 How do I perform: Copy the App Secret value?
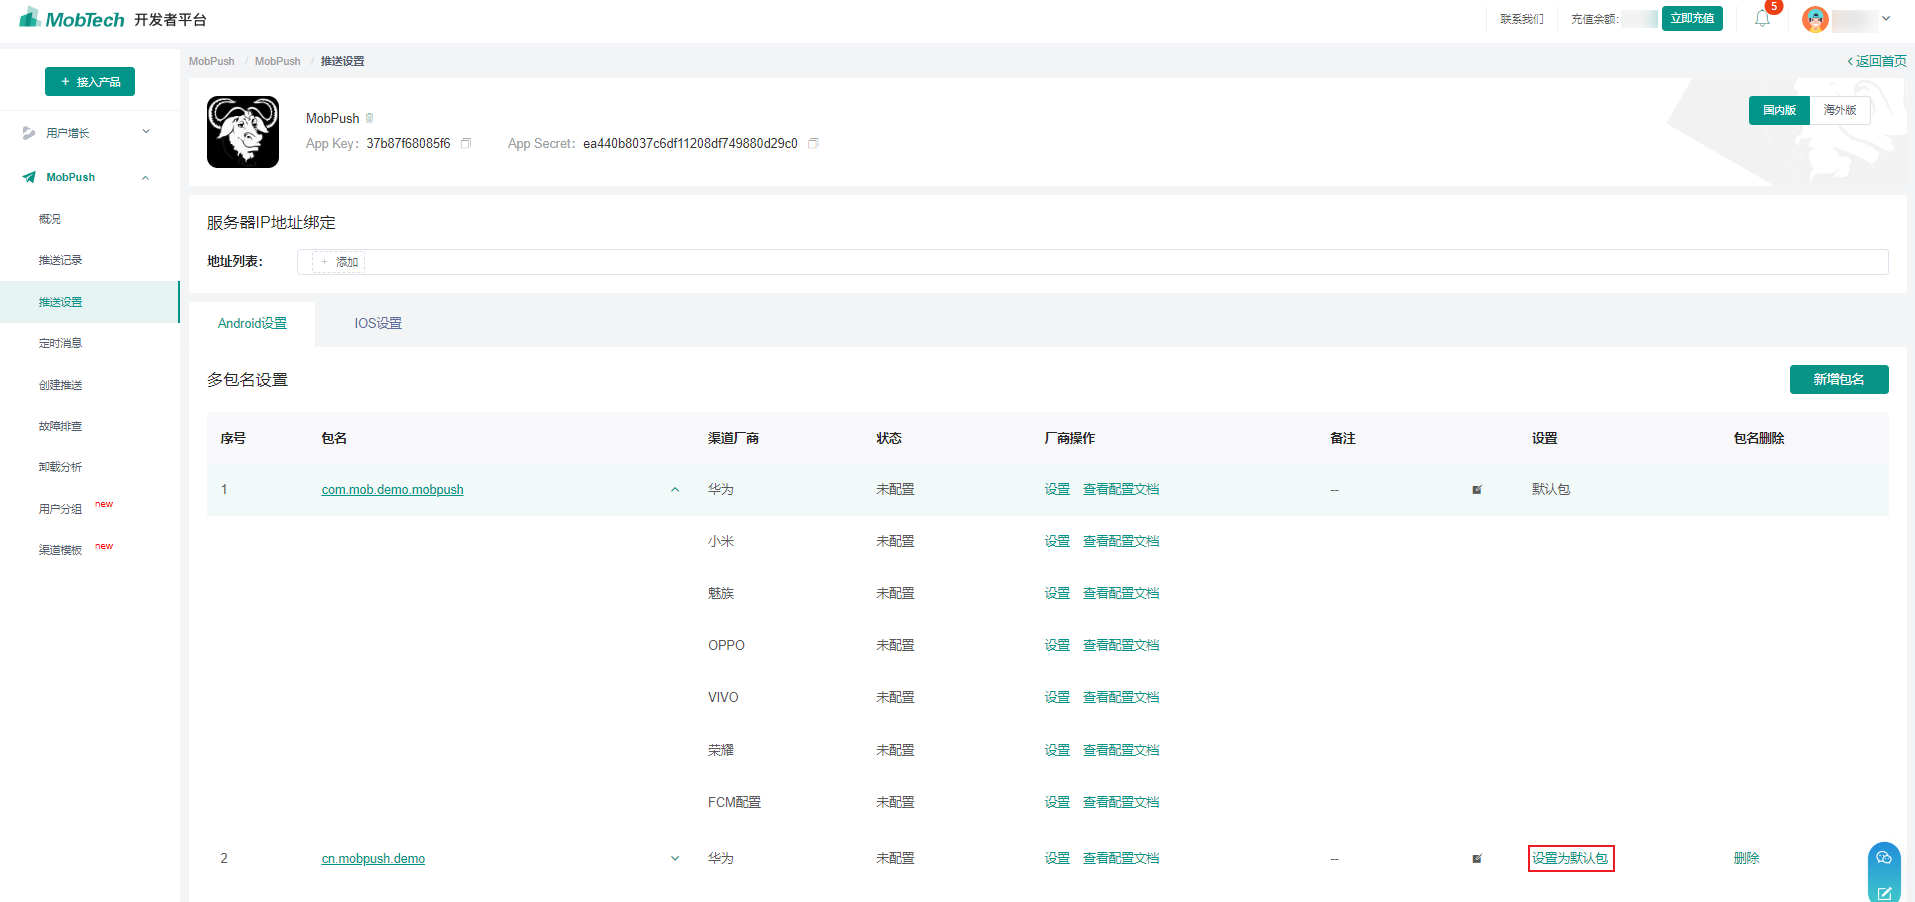[813, 144]
